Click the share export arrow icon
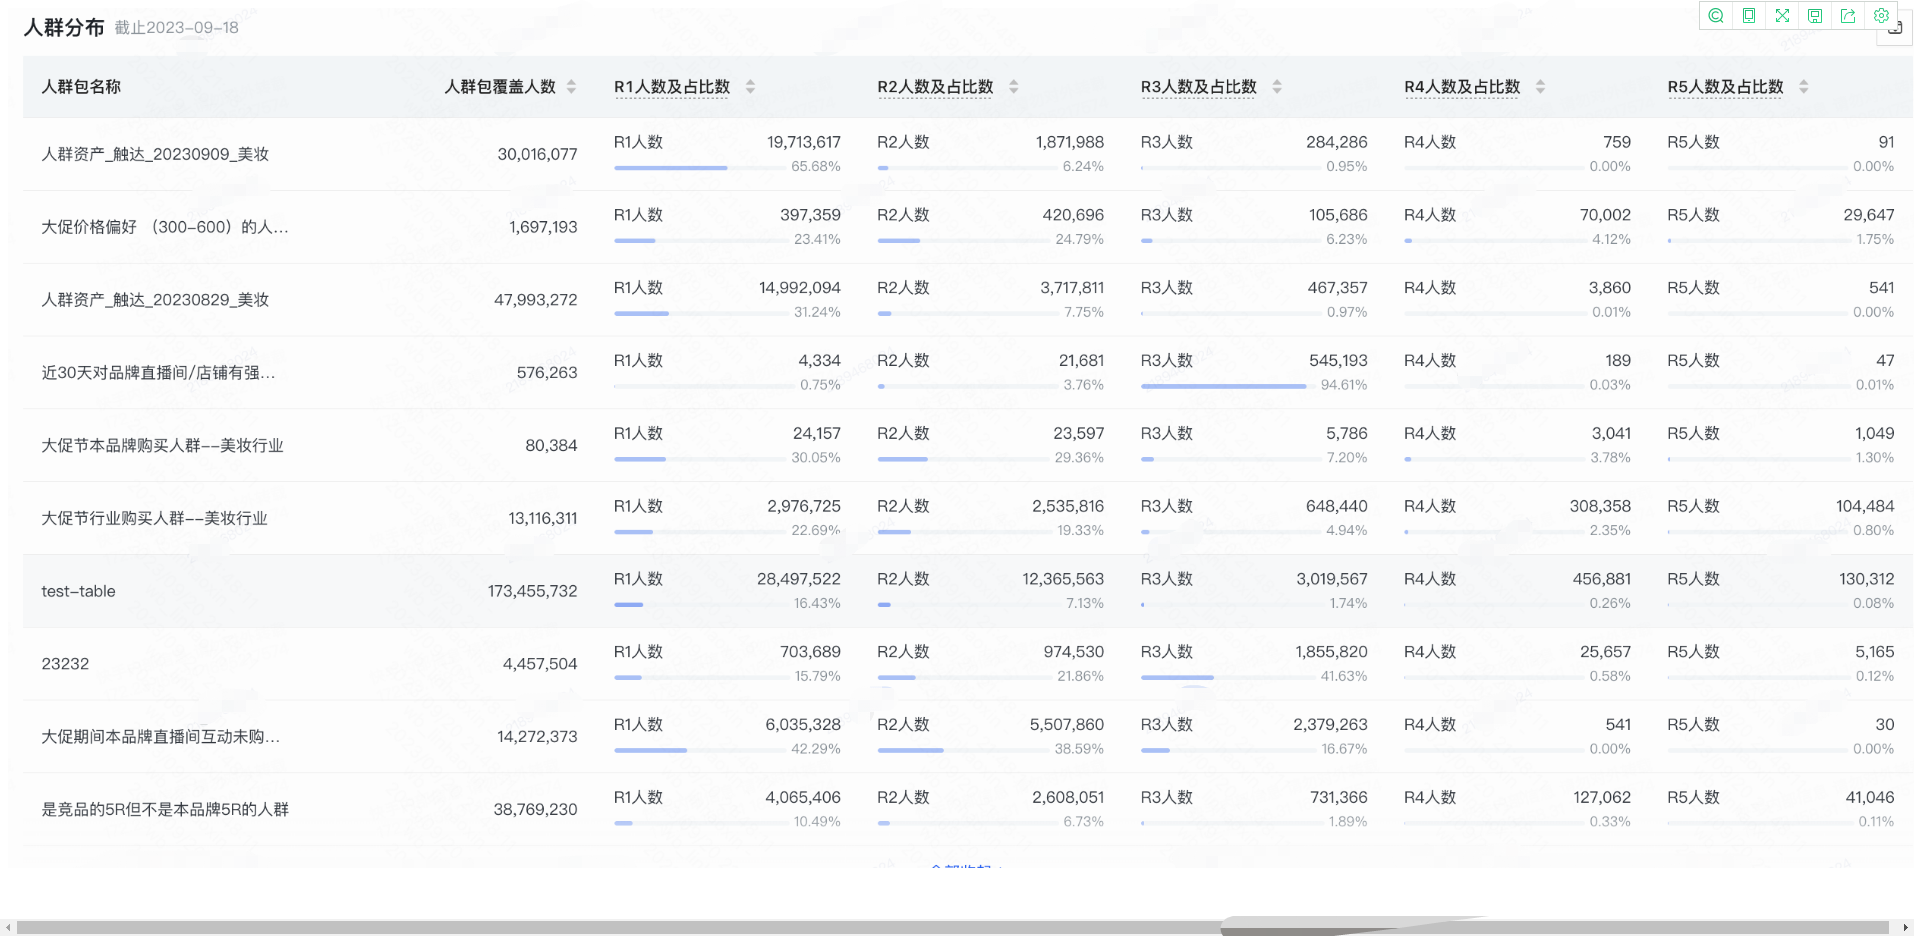 (1848, 16)
